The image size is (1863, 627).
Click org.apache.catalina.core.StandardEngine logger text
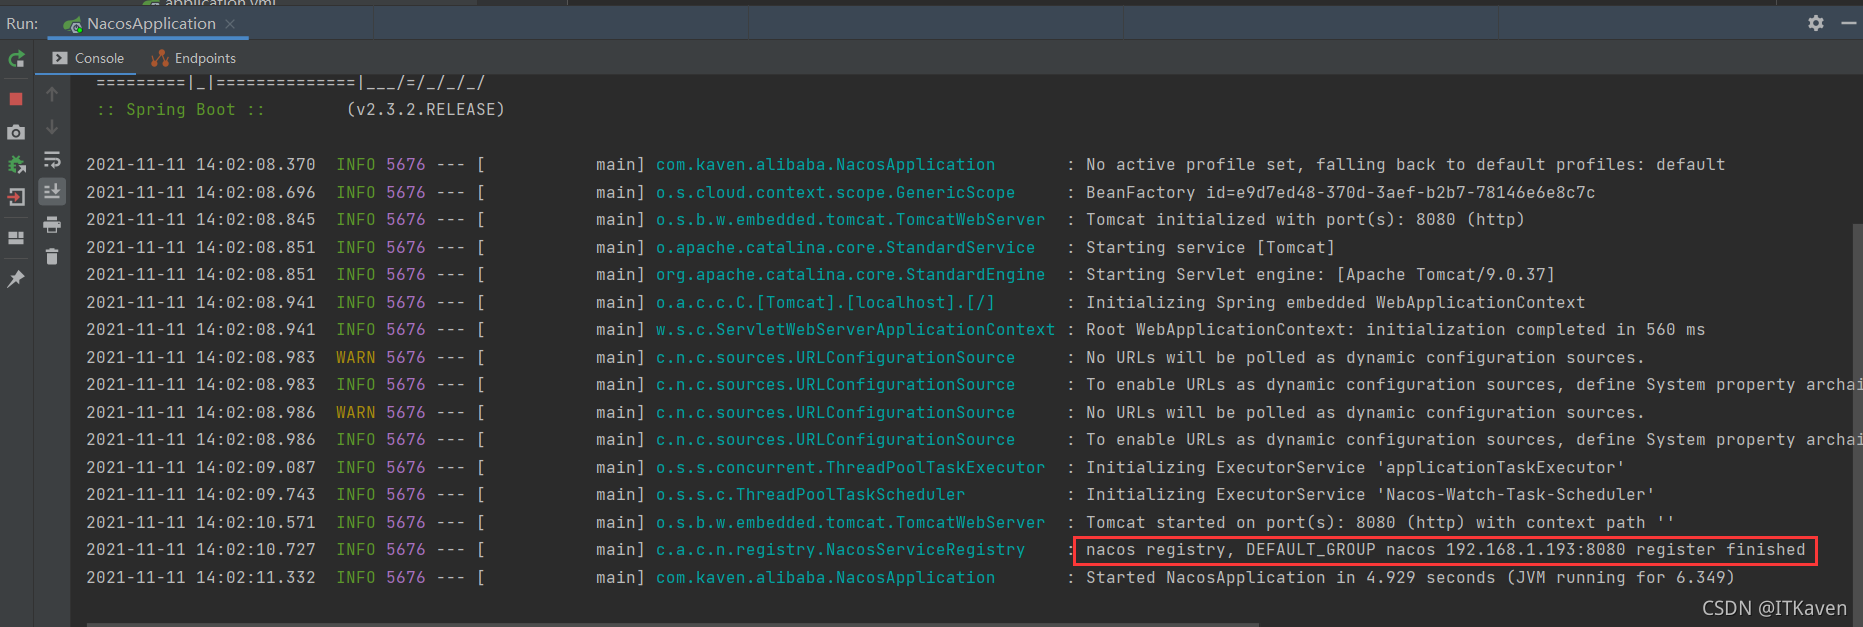click(850, 274)
